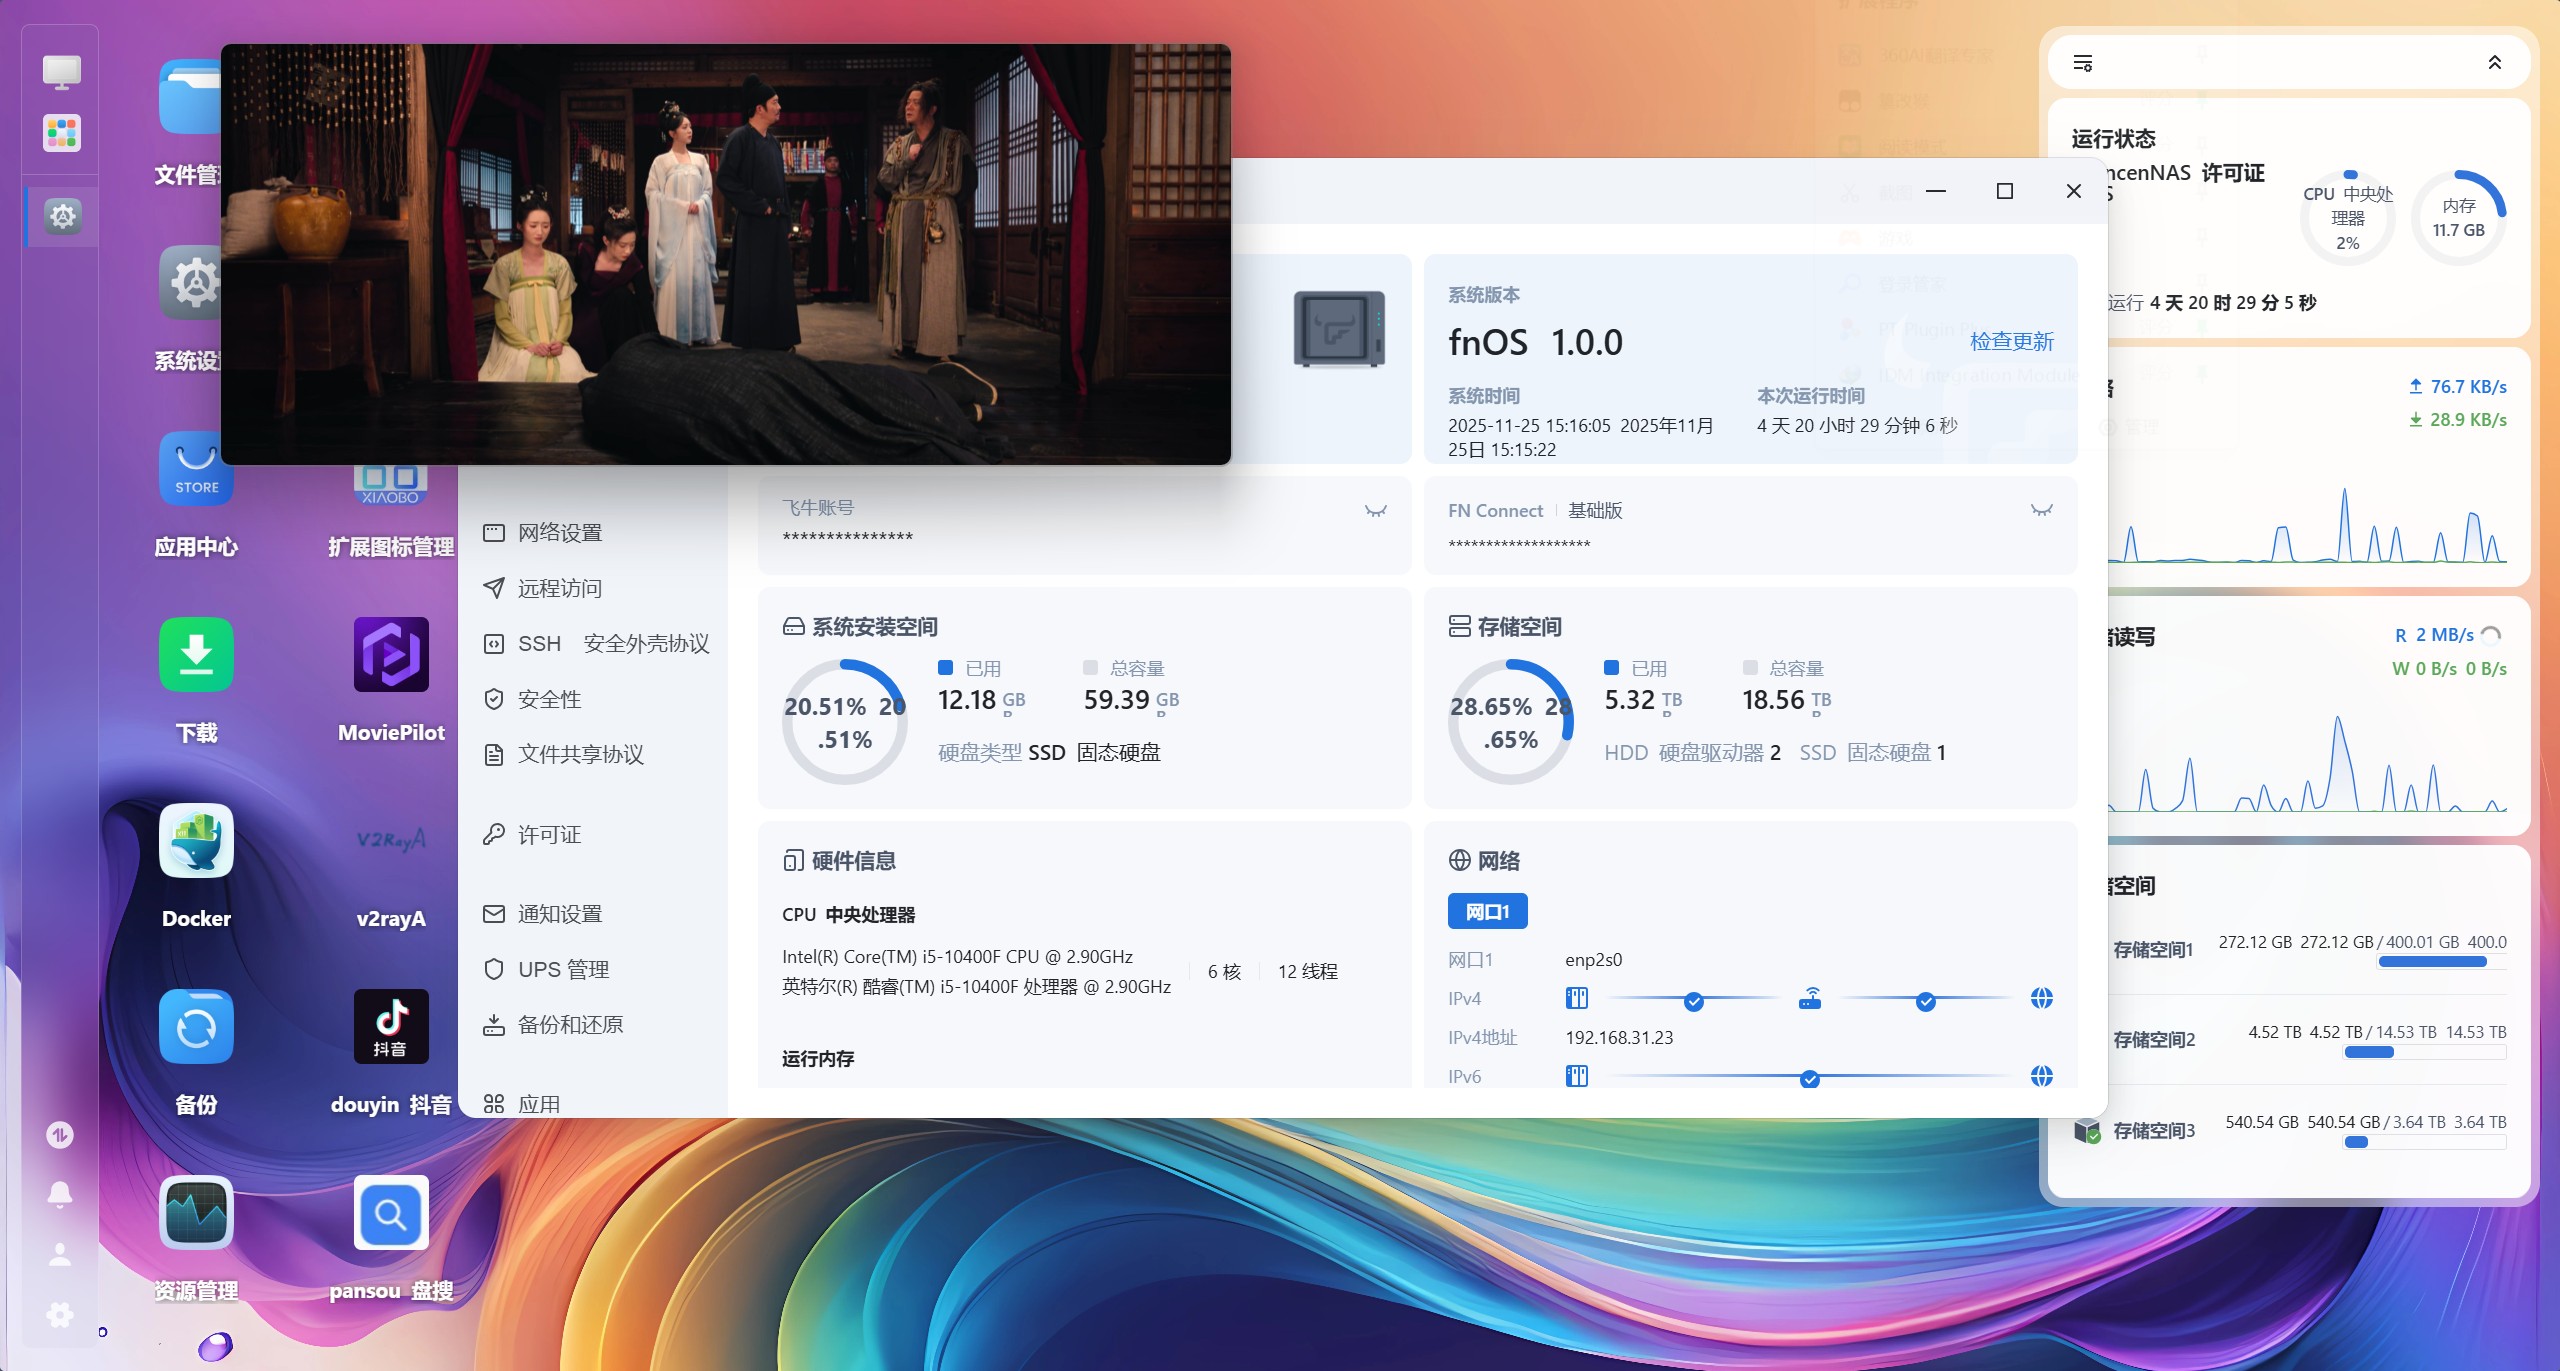Viewport: 2560px width, 1371px height.
Task: Open Docker from the desktop
Action: click(x=196, y=841)
